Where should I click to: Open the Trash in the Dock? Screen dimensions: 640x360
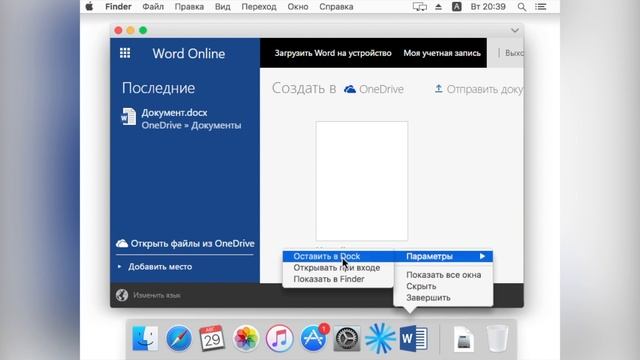coord(498,338)
